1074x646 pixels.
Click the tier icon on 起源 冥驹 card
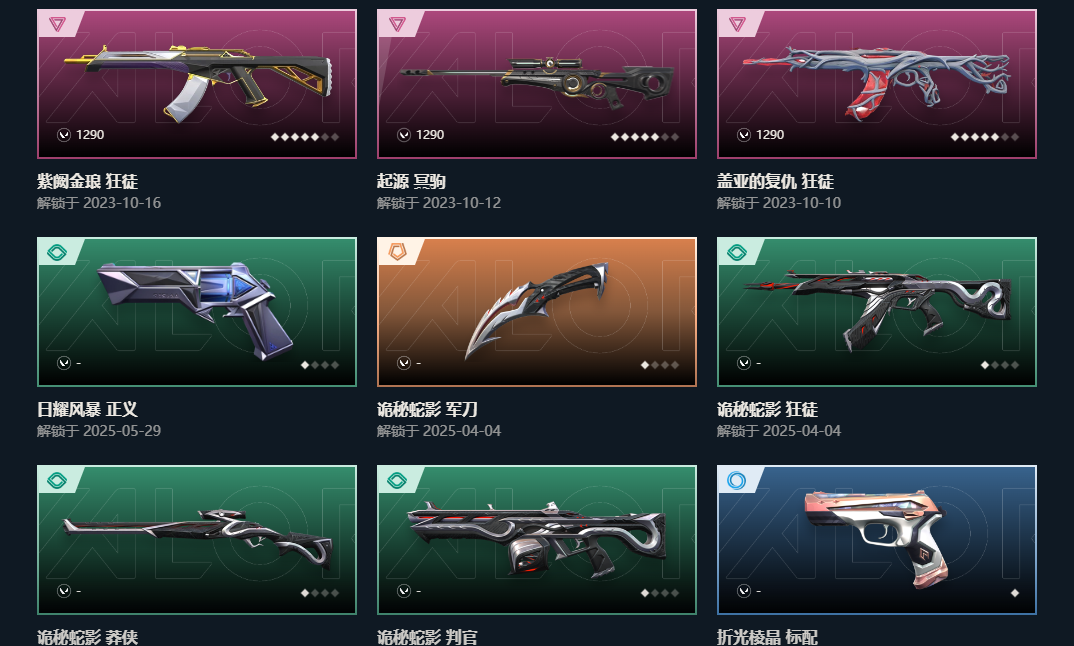[397, 25]
